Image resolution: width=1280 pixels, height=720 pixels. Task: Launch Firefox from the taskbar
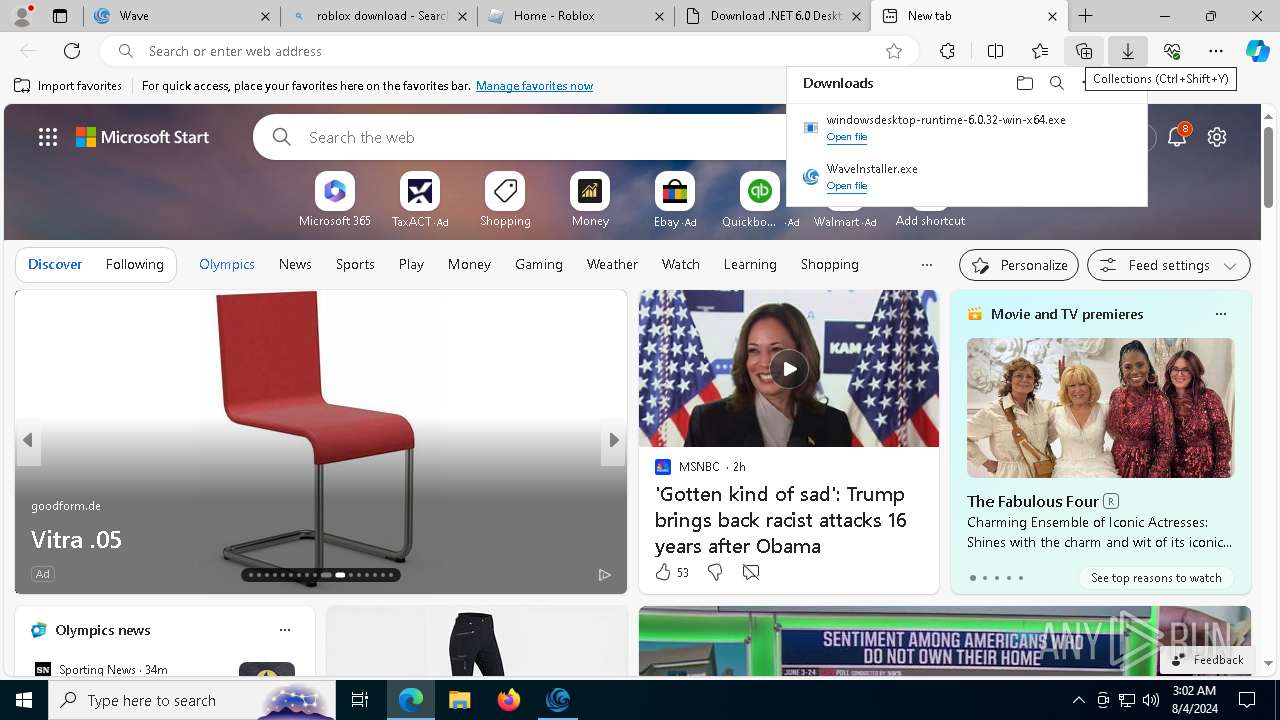click(508, 700)
